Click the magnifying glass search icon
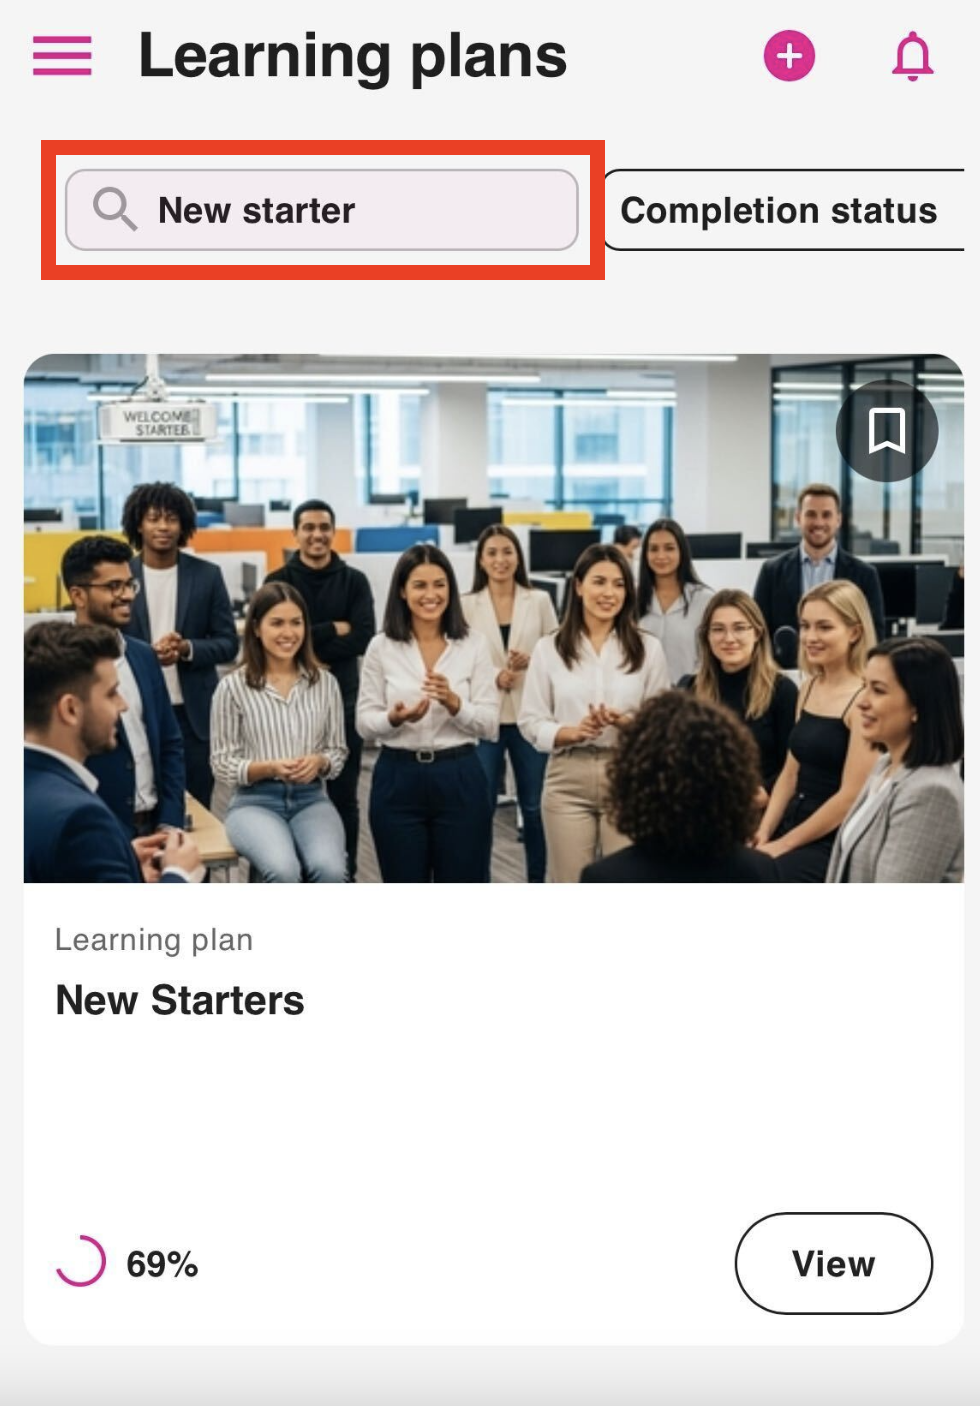Screen dimensions: 980x1406 [114, 210]
